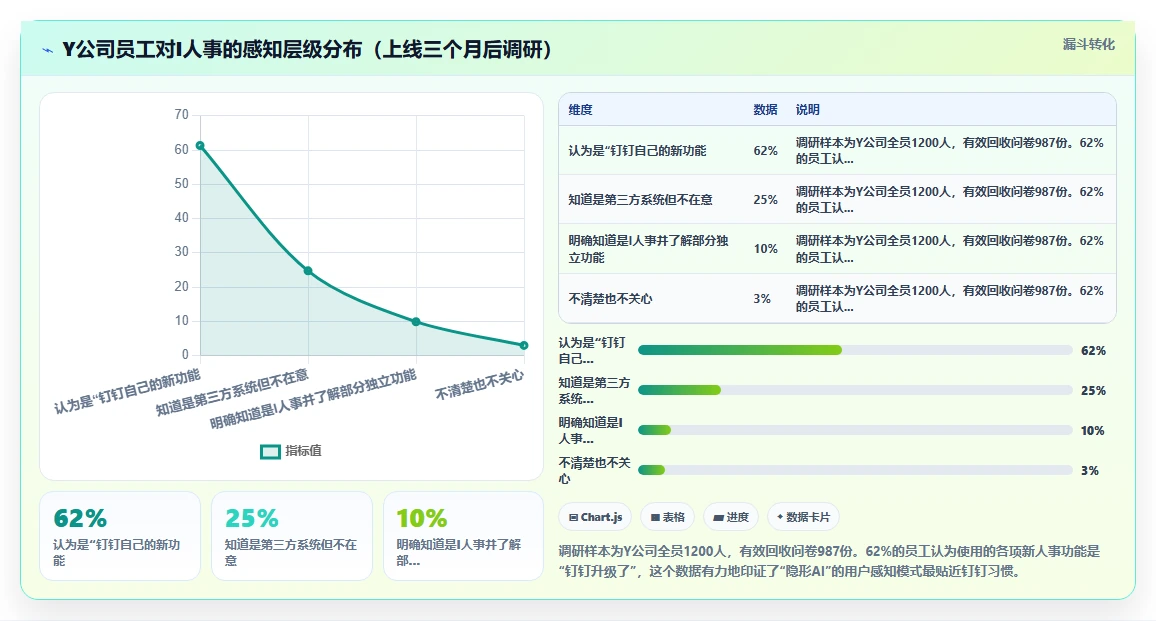Image resolution: width=1156 pixels, height=621 pixels.
Task: Select table row 不清楚也不关心
Action: pyautogui.click(x=838, y=299)
